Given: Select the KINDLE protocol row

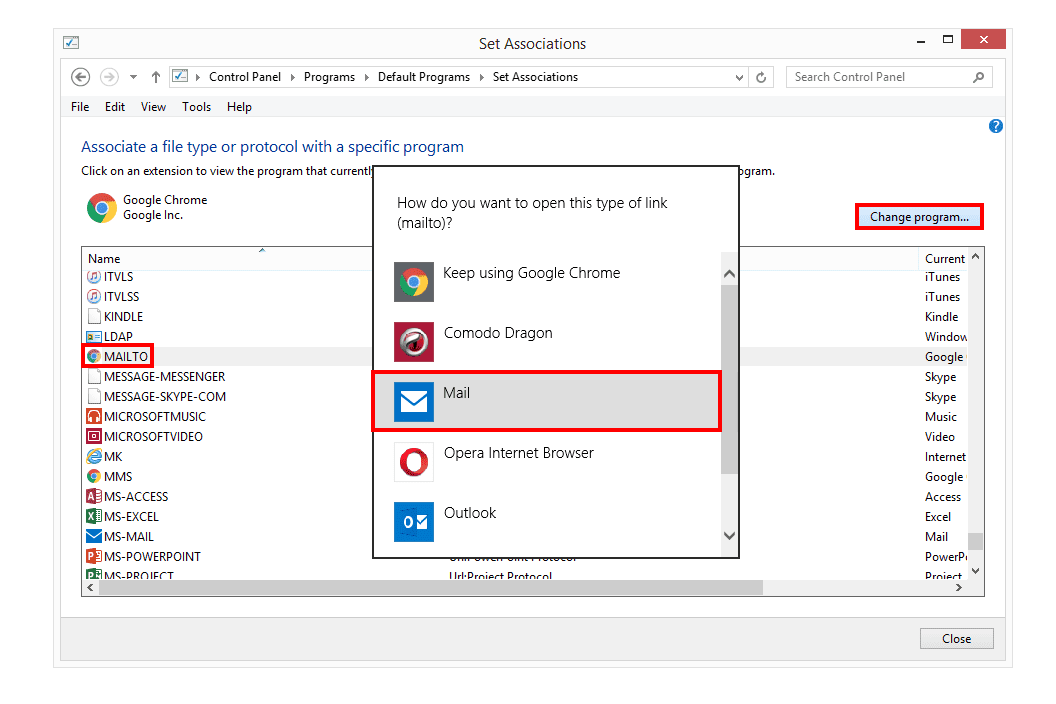Looking at the screenshot, I should pyautogui.click(x=123, y=317).
